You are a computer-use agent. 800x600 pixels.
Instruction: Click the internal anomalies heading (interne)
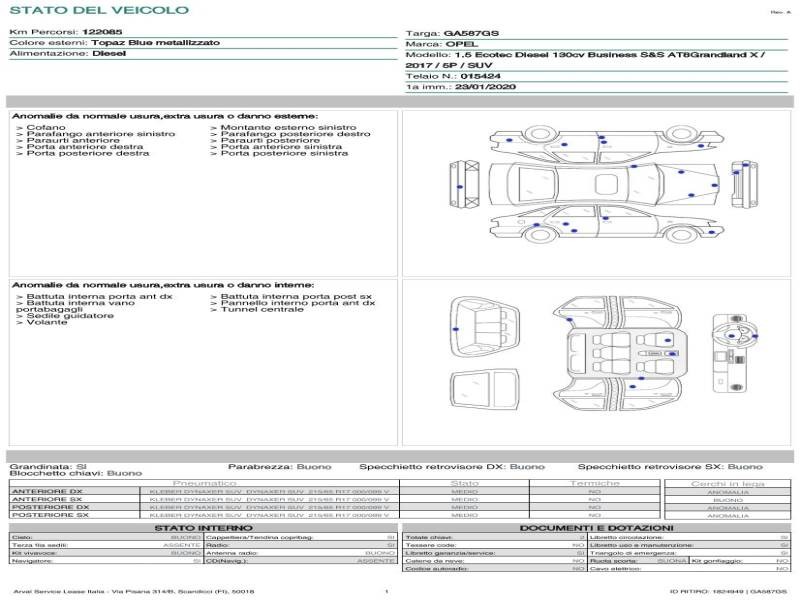coord(163,285)
